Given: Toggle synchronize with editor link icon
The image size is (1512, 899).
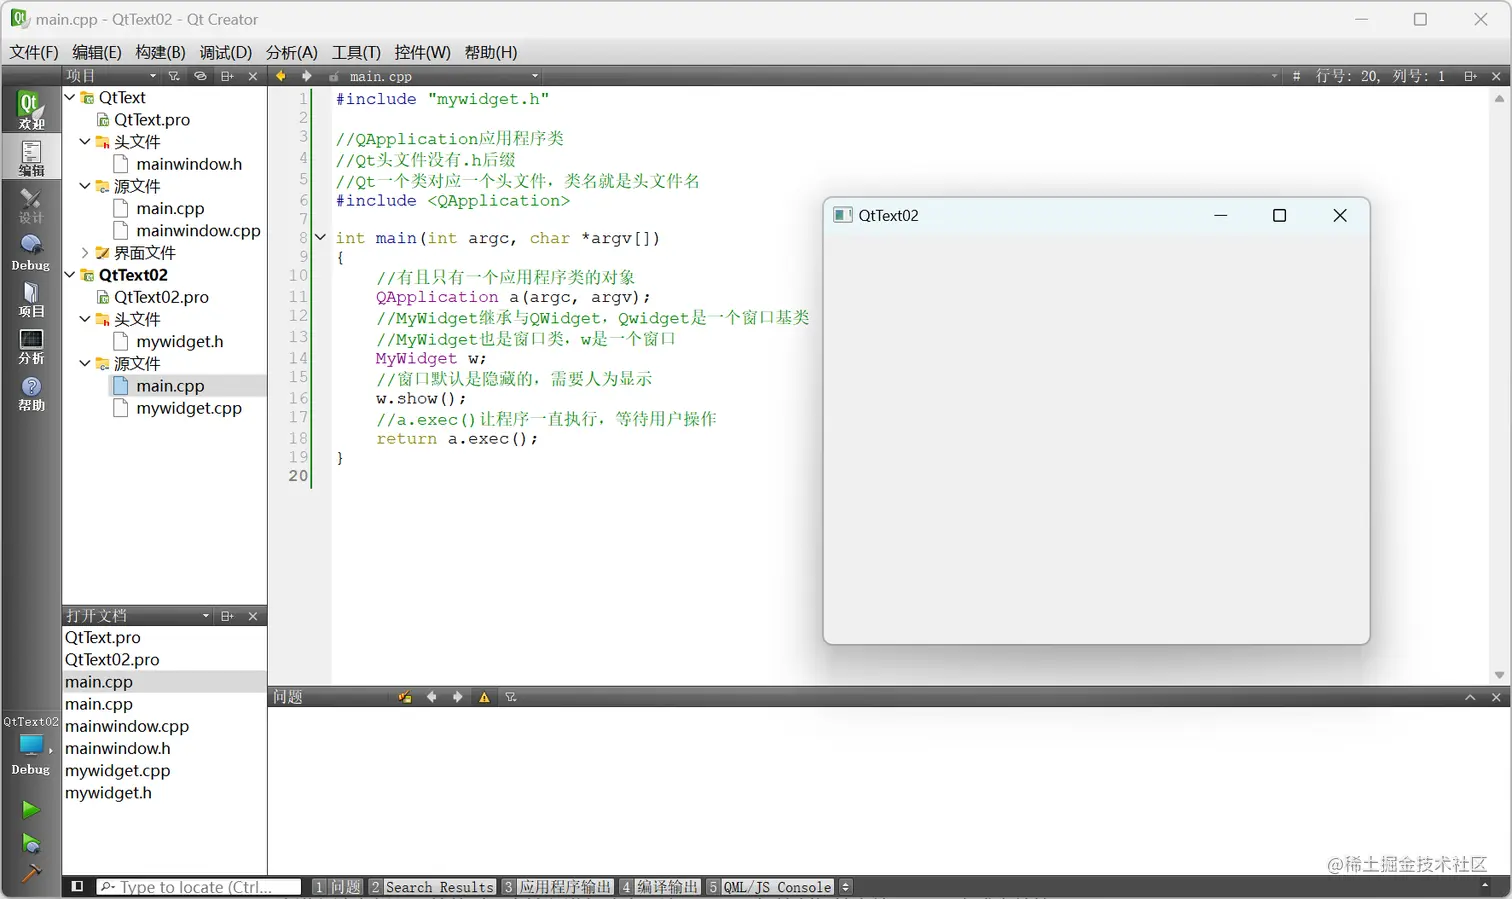Looking at the screenshot, I should tap(200, 76).
